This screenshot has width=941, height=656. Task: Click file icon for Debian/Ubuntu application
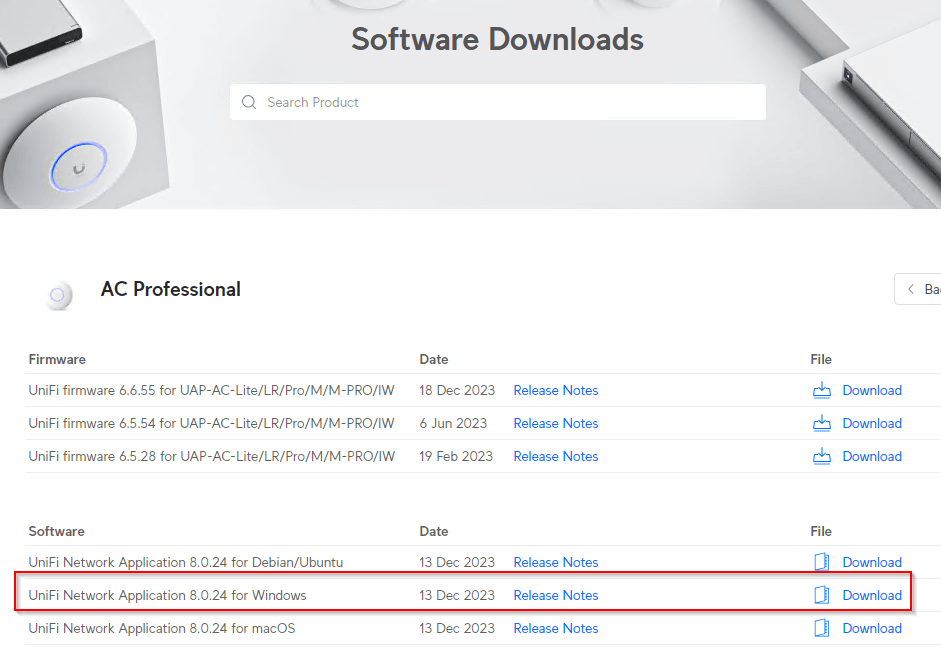[822, 562]
